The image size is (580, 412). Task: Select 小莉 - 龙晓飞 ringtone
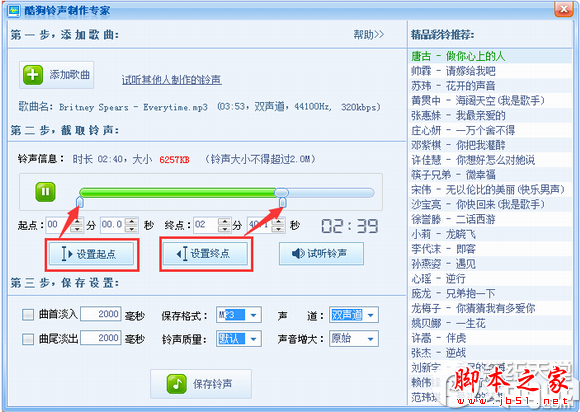490,234
